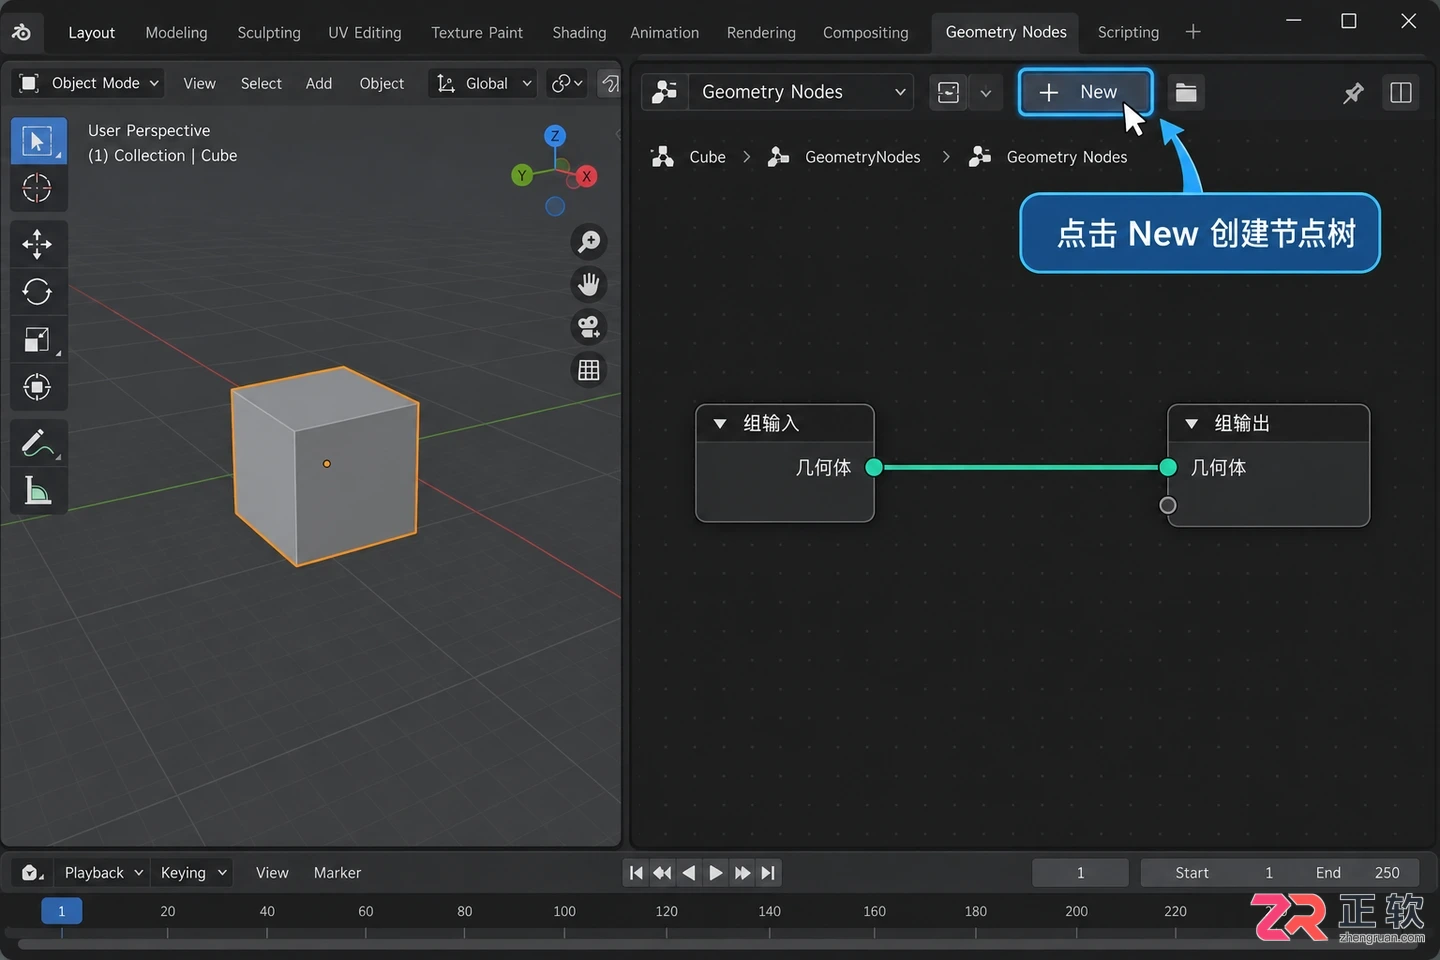This screenshot has width=1440, height=960.
Task: Play the animation forward
Action: pos(715,873)
